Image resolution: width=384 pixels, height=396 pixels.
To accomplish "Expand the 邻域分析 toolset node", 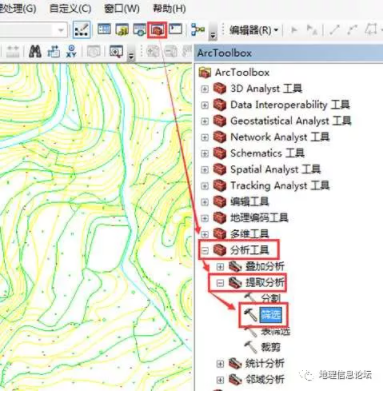I will (x=220, y=380).
